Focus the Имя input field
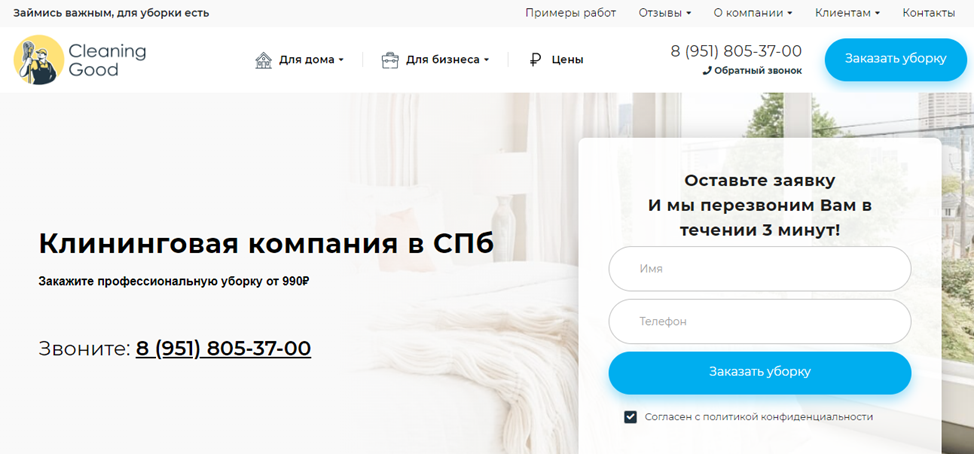The height and width of the screenshot is (454, 974). pos(760,269)
